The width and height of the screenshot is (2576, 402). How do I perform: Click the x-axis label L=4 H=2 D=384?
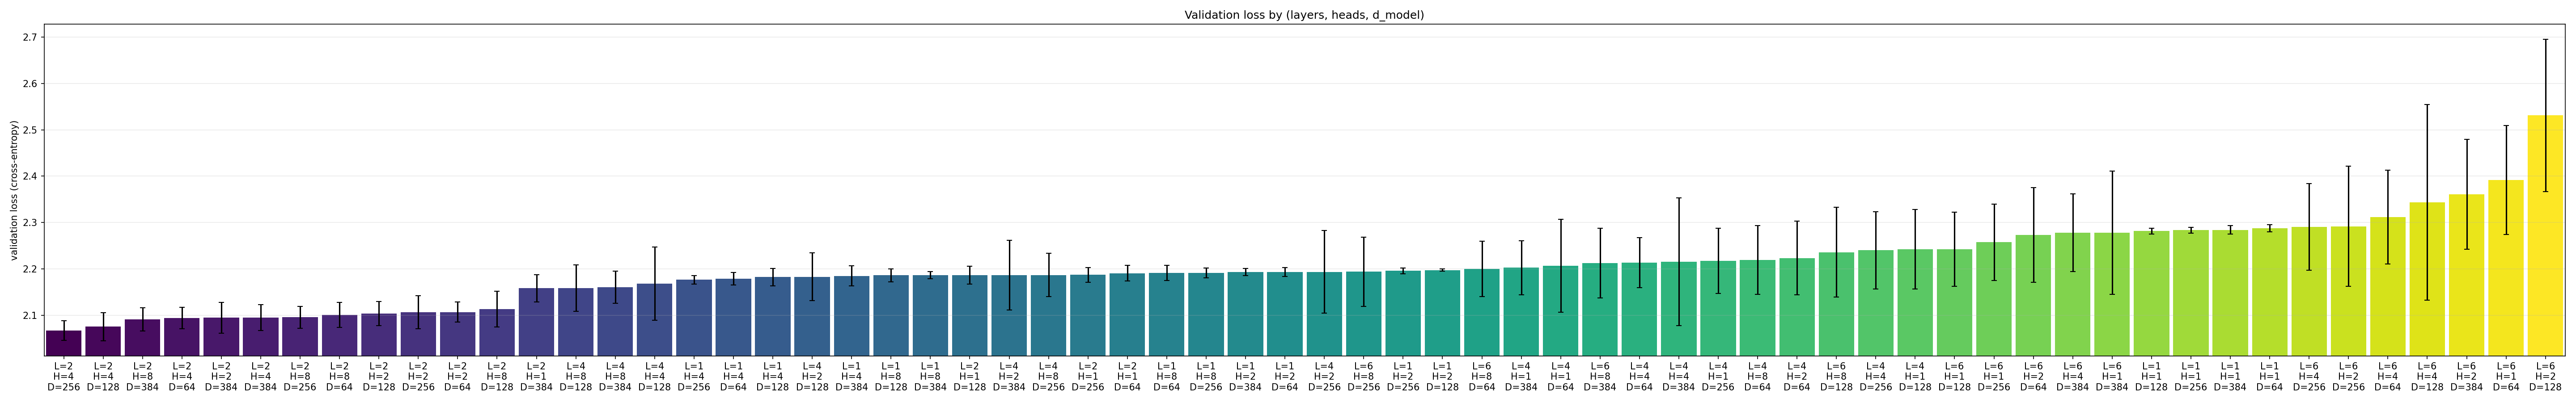[1009, 376]
